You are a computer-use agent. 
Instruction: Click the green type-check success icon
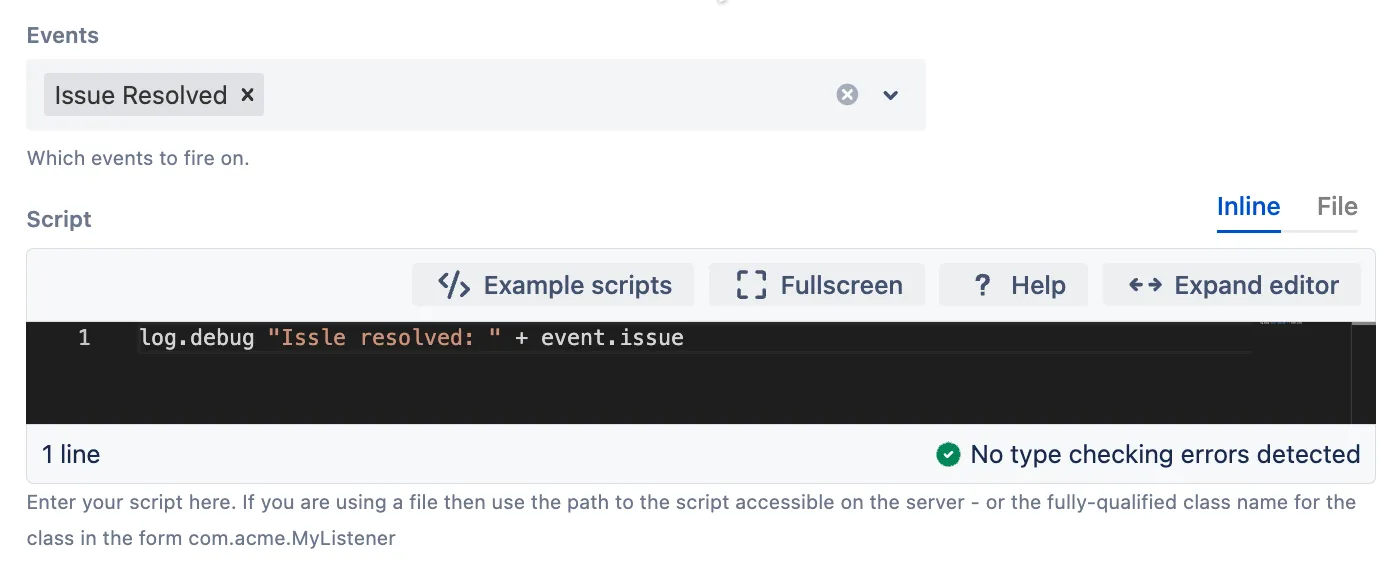[x=948, y=455]
